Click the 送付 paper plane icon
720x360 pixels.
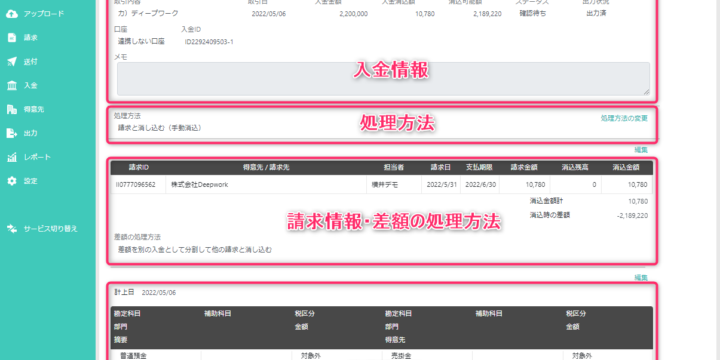point(12,62)
